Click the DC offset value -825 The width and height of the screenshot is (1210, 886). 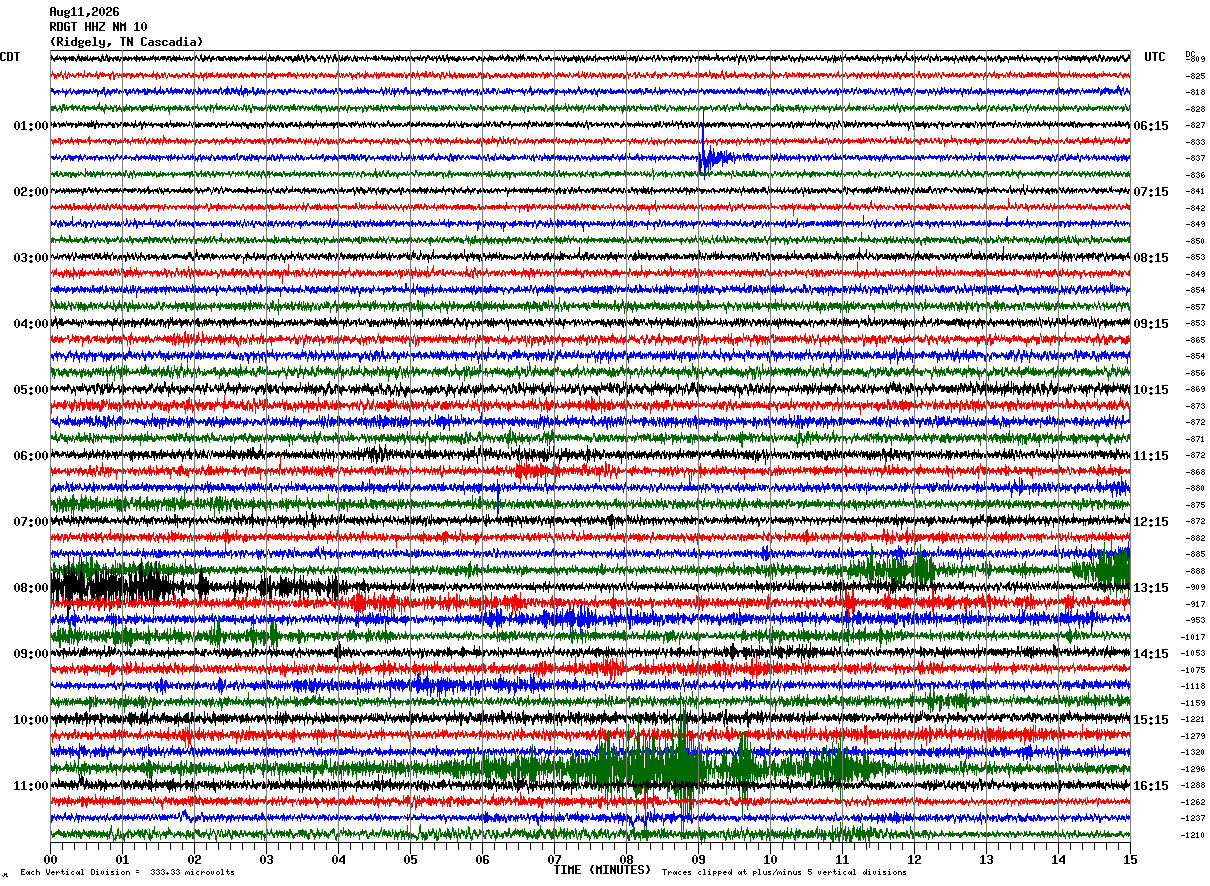(x=1195, y=76)
